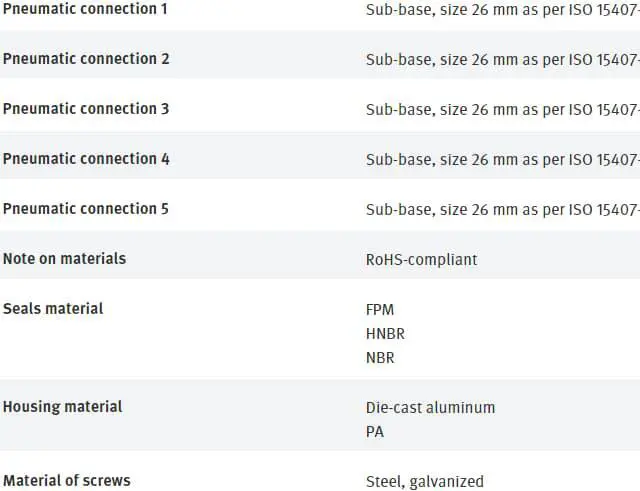Click Sub-base value for Pneumatic connection 3
640x491 pixels.
click(503, 110)
